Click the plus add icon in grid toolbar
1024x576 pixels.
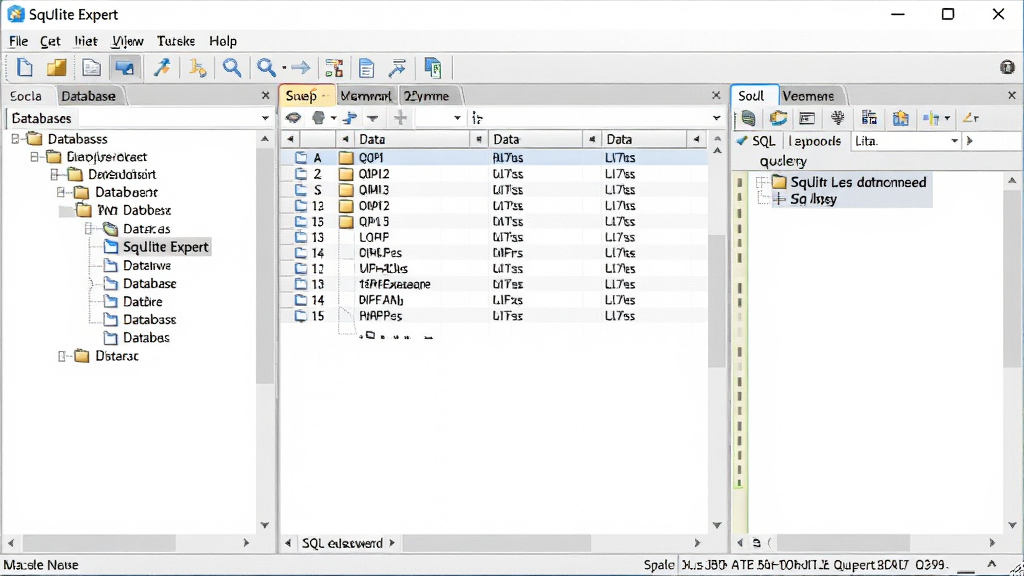coord(400,118)
